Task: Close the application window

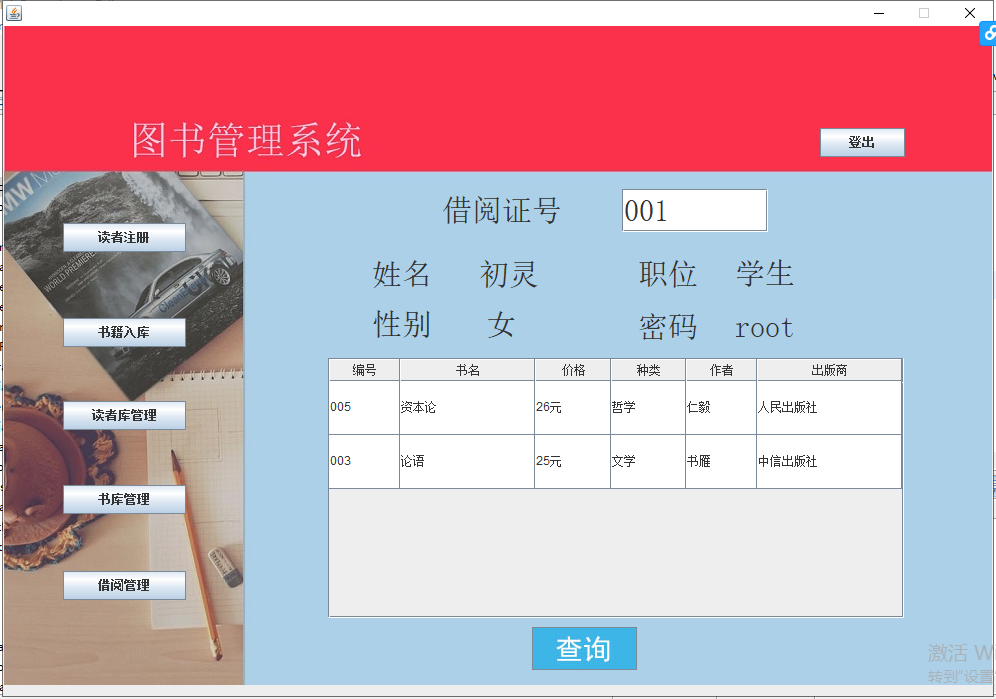Action: pyautogui.click(x=970, y=13)
